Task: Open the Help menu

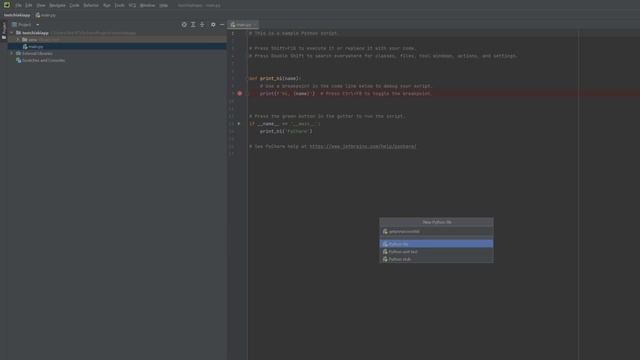Action: coord(163,5)
